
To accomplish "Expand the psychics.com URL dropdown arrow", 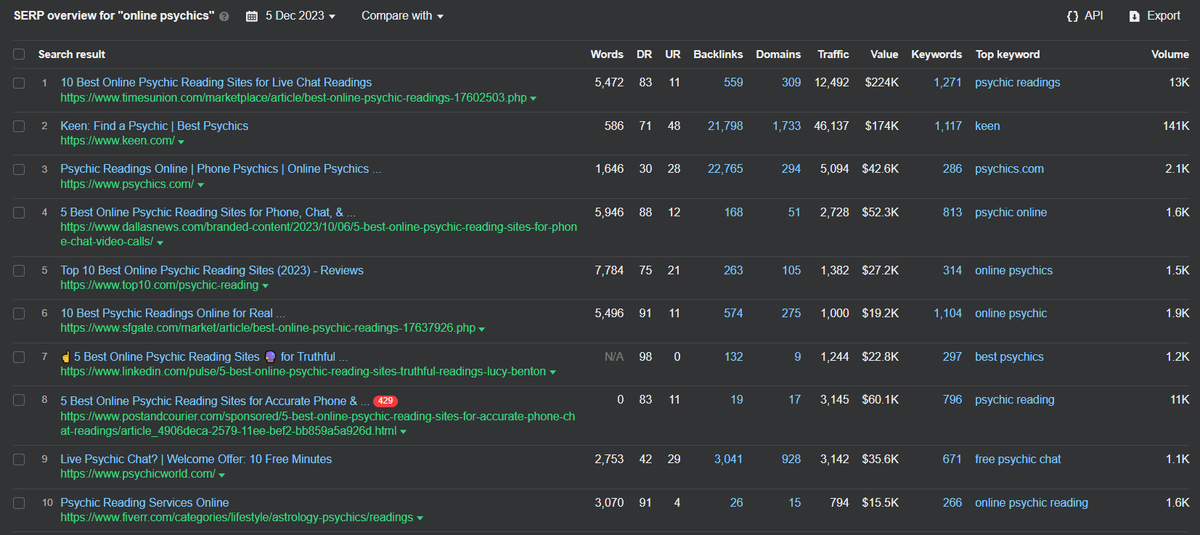I will point(200,185).
